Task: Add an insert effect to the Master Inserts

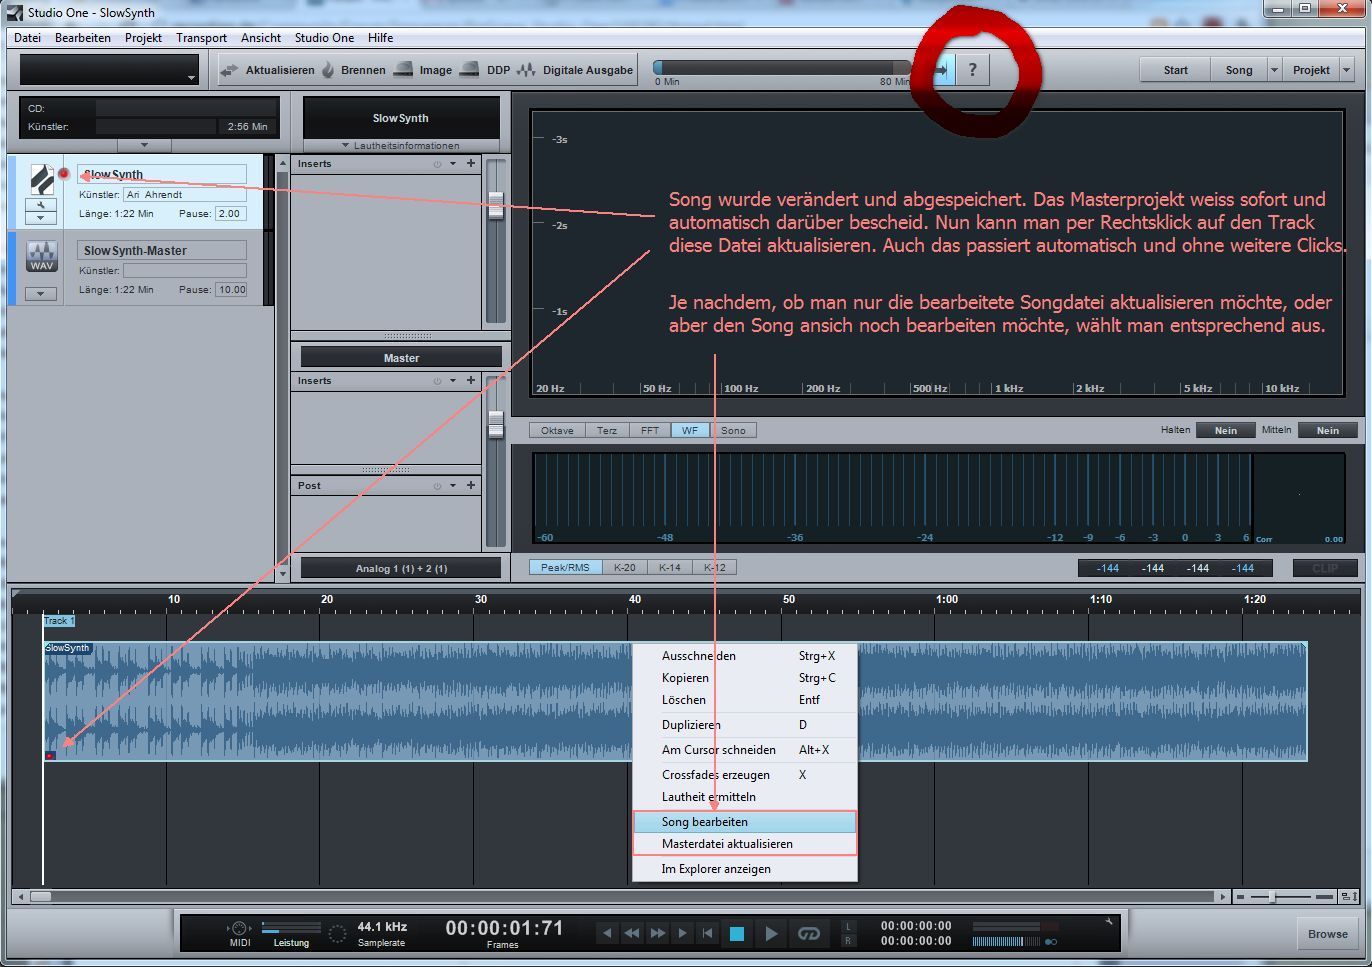Action: tap(471, 380)
